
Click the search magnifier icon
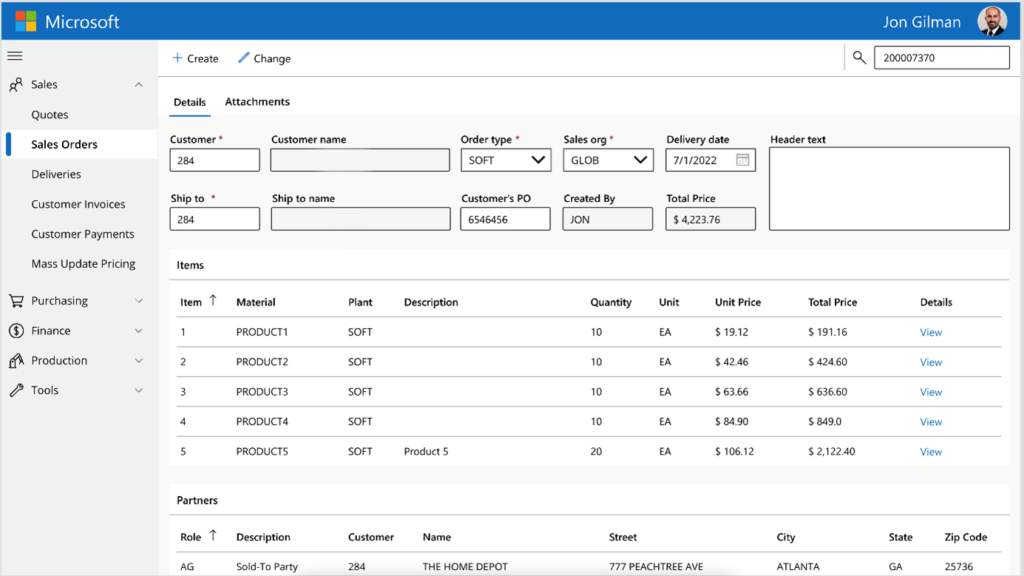[859, 57]
